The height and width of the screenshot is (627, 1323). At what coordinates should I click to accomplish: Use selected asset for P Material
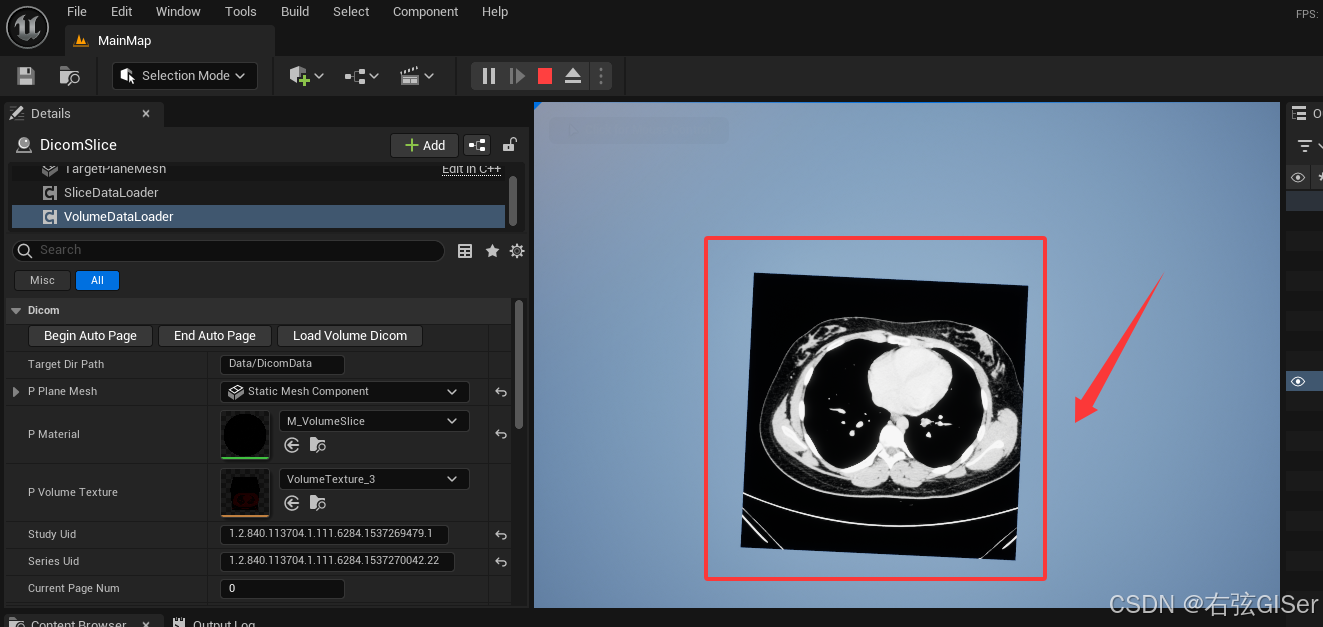[292, 445]
